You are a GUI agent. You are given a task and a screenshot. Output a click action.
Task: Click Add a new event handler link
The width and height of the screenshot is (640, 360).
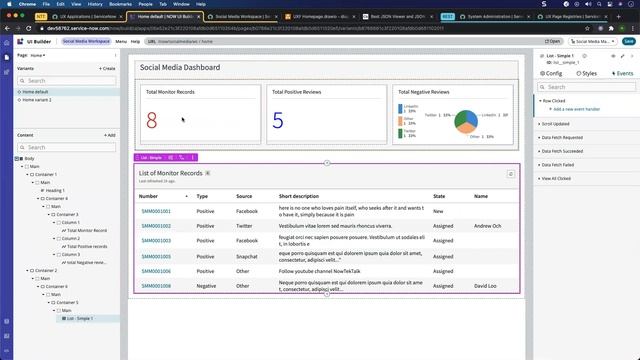coord(576,109)
